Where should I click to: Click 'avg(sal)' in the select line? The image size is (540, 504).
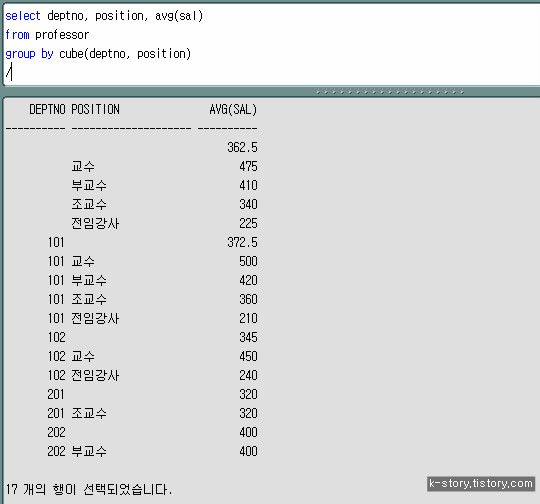[x=179, y=16]
